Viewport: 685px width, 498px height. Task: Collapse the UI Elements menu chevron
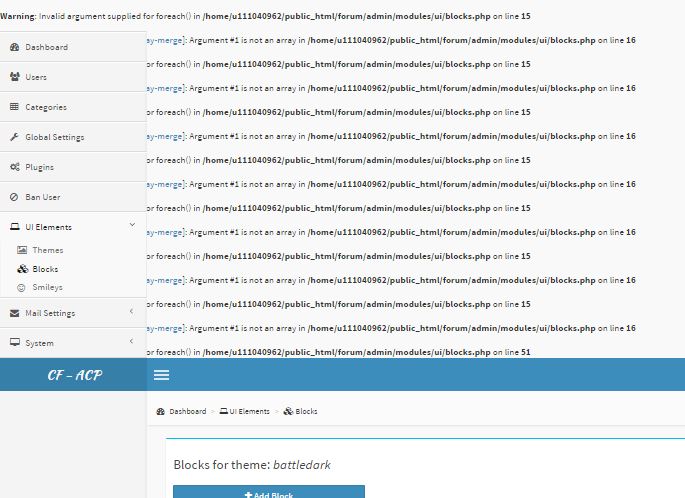[x=132, y=225]
